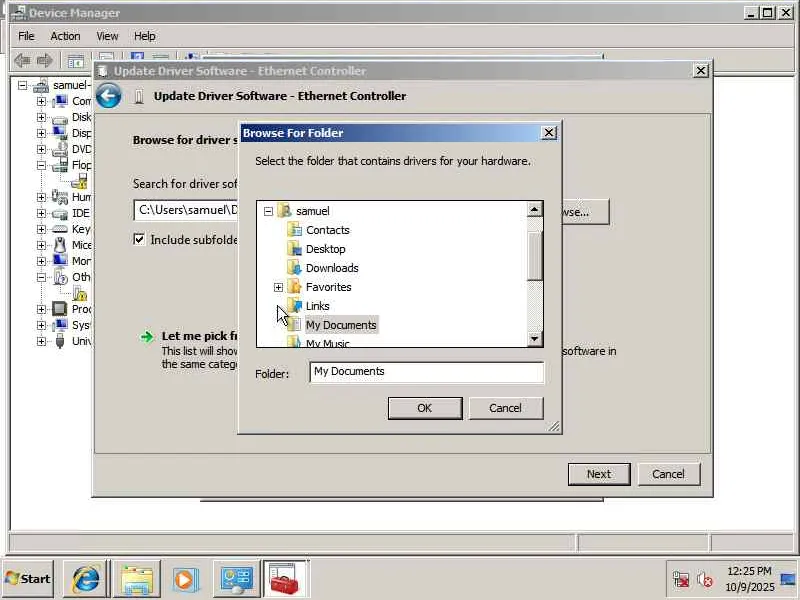
Task: Open the View menu
Action: (x=107, y=36)
